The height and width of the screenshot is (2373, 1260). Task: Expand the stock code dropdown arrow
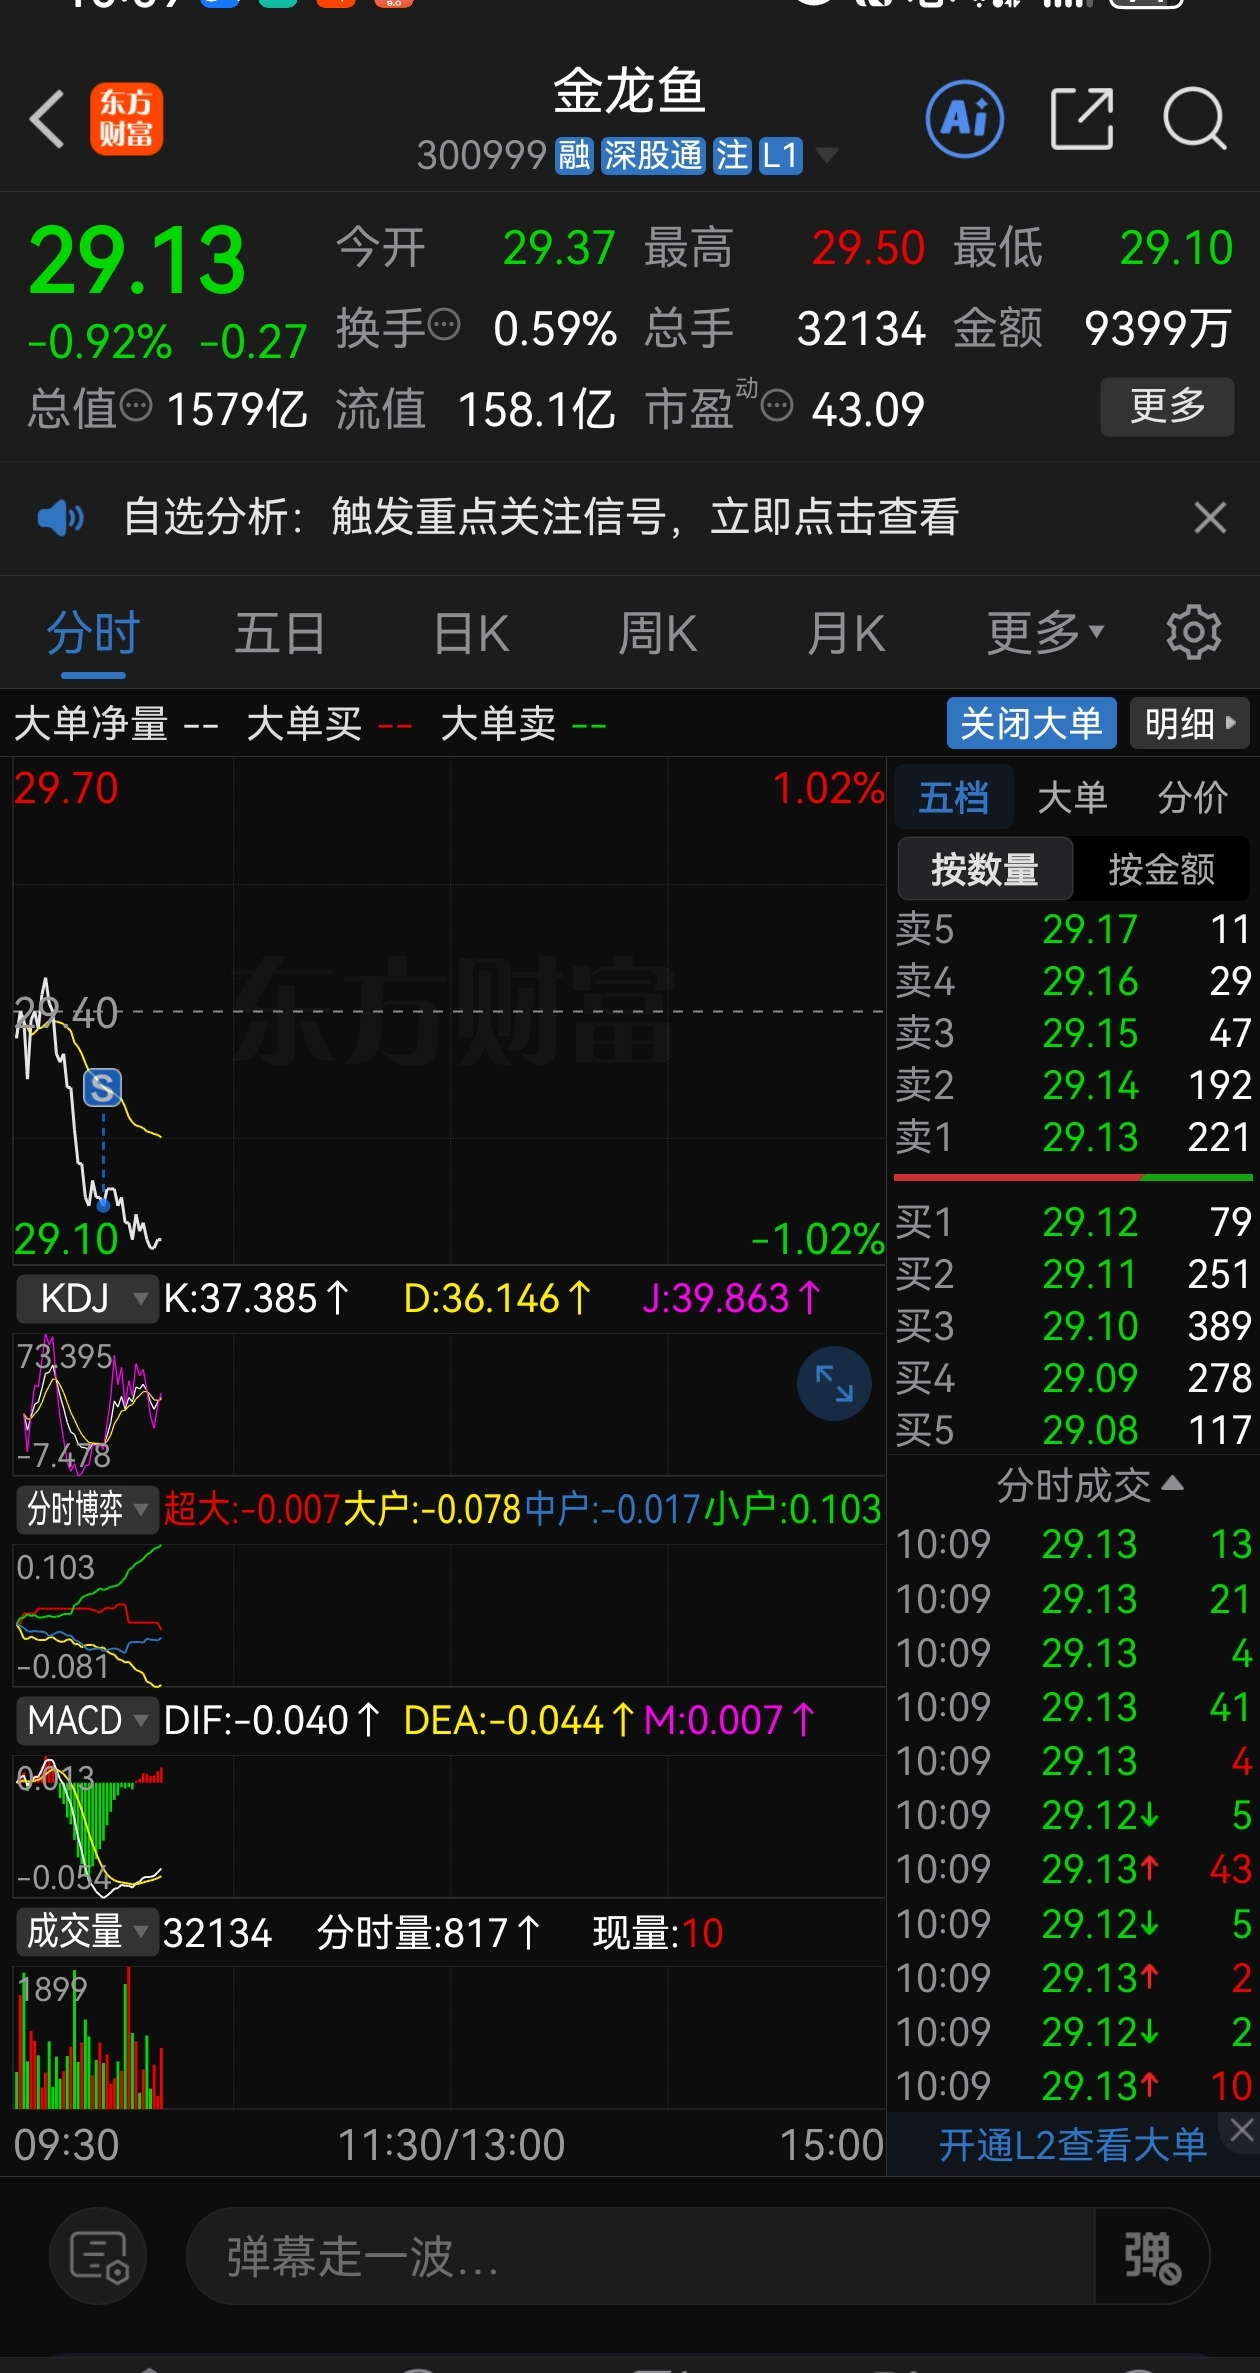click(x=826, y=155)
